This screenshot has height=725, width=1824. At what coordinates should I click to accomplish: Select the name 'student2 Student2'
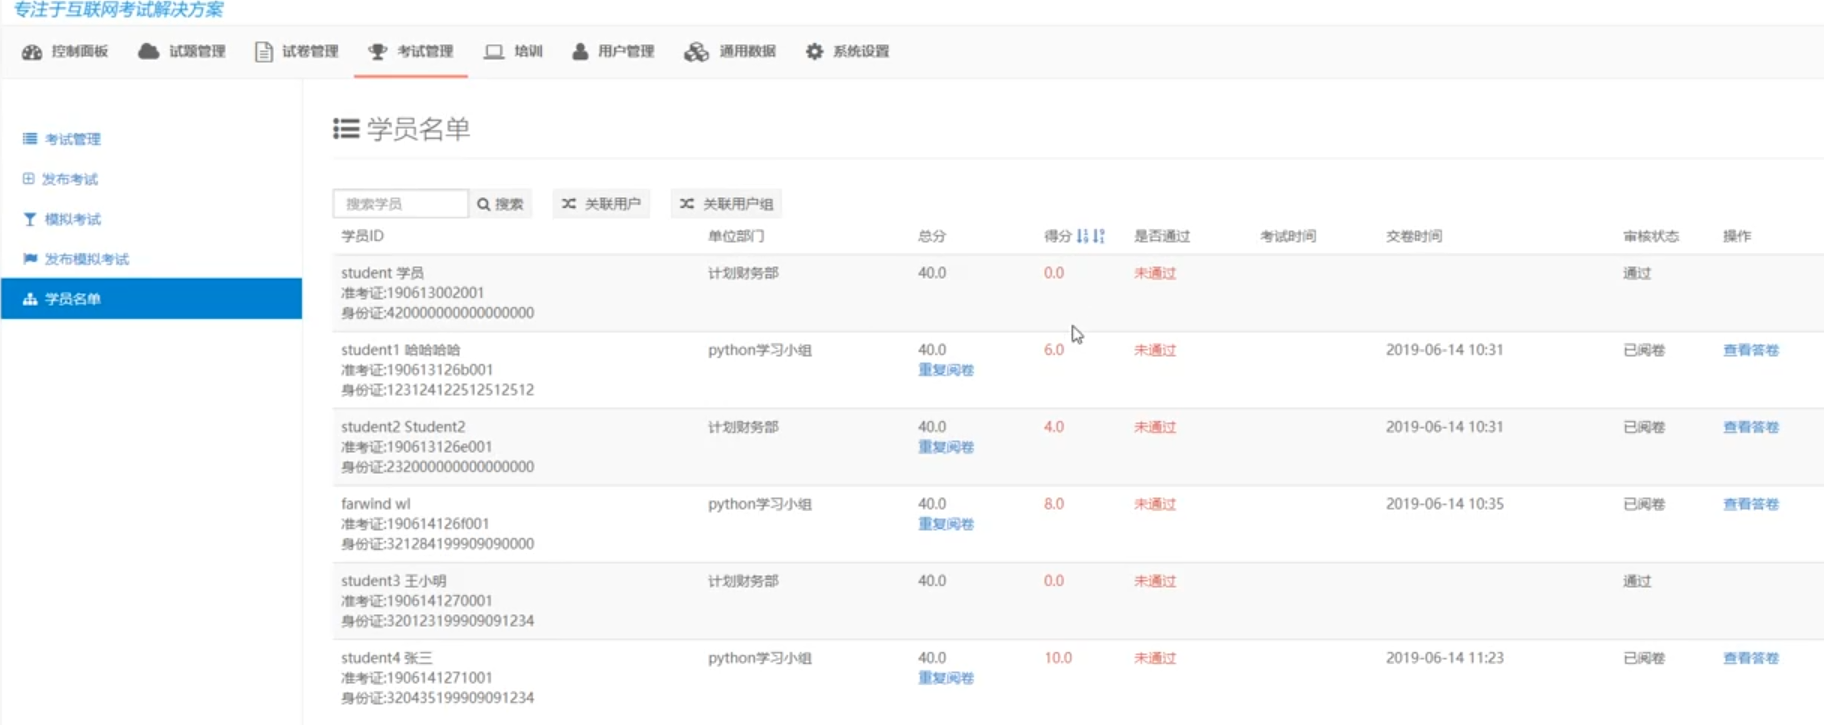pyautogui.click(x=403, y=427)
